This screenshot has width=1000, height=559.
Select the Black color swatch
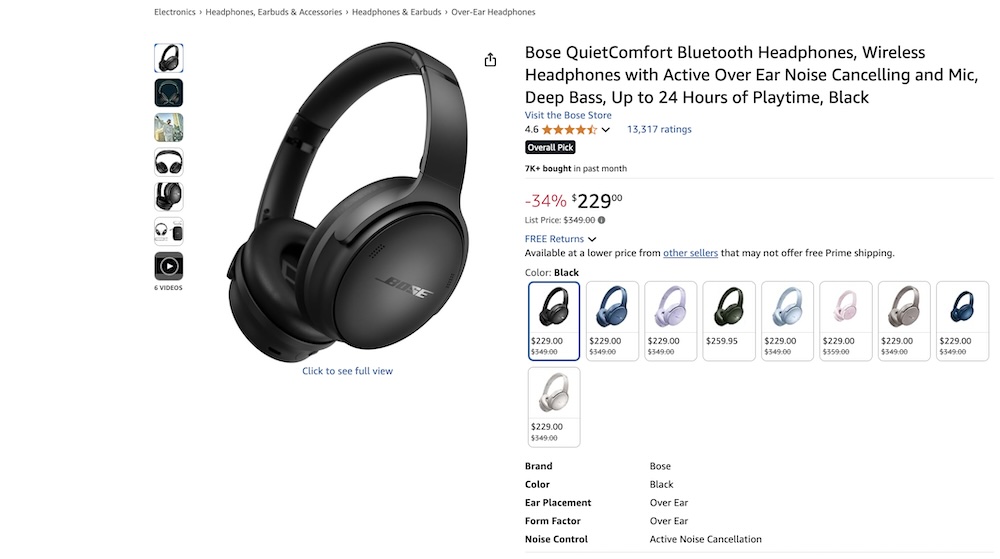click(554, 321)
